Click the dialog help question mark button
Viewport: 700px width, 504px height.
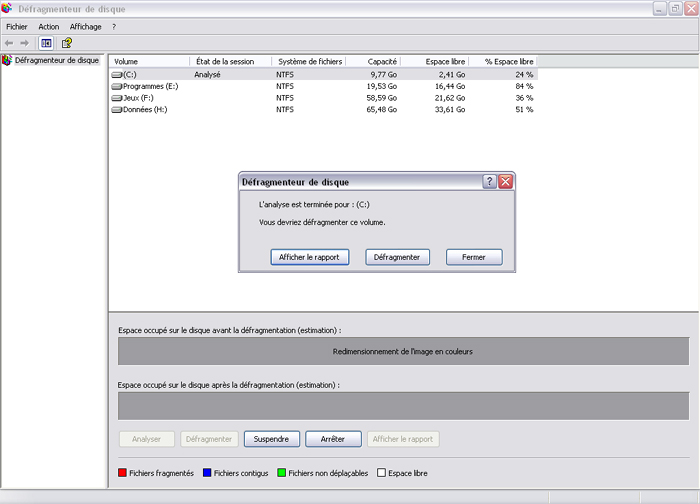tap(489, 181)
